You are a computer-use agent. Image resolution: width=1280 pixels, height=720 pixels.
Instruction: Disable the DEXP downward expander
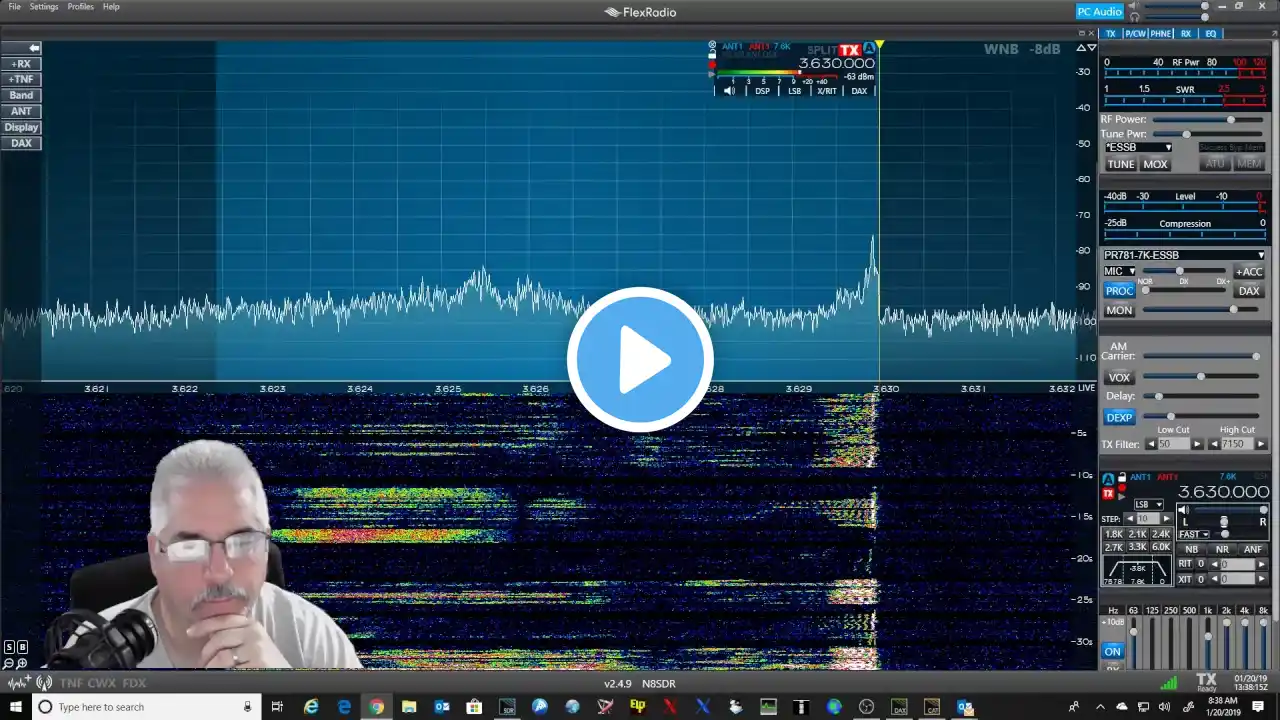(1119, 417)
